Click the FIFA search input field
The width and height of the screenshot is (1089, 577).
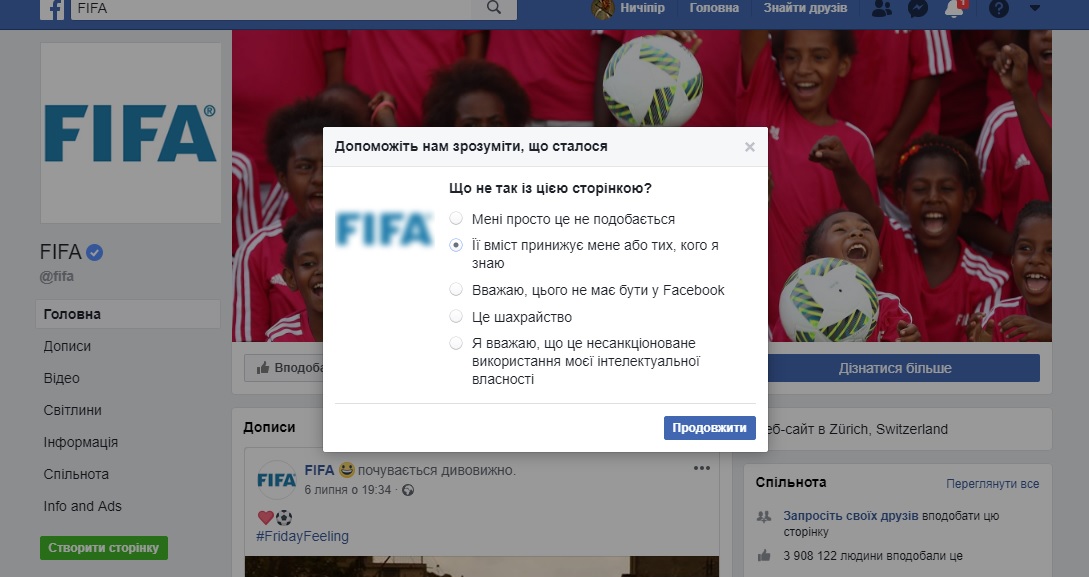click(x=271, y=8)
